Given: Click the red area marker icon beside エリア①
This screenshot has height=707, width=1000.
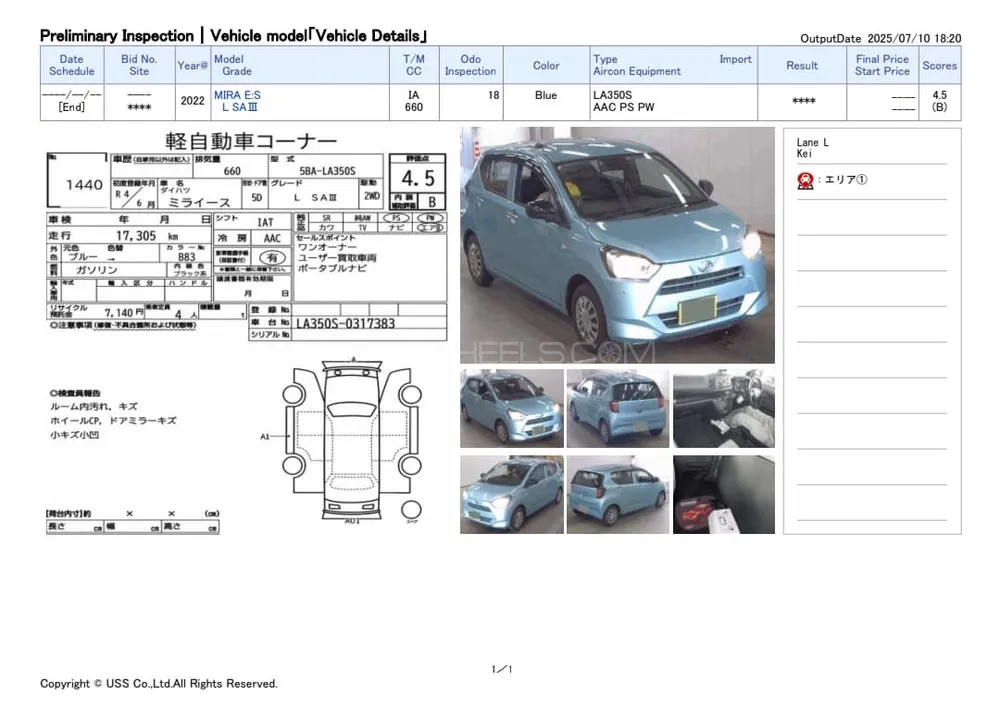Looking at the screenshot, I should click(805, 180).
